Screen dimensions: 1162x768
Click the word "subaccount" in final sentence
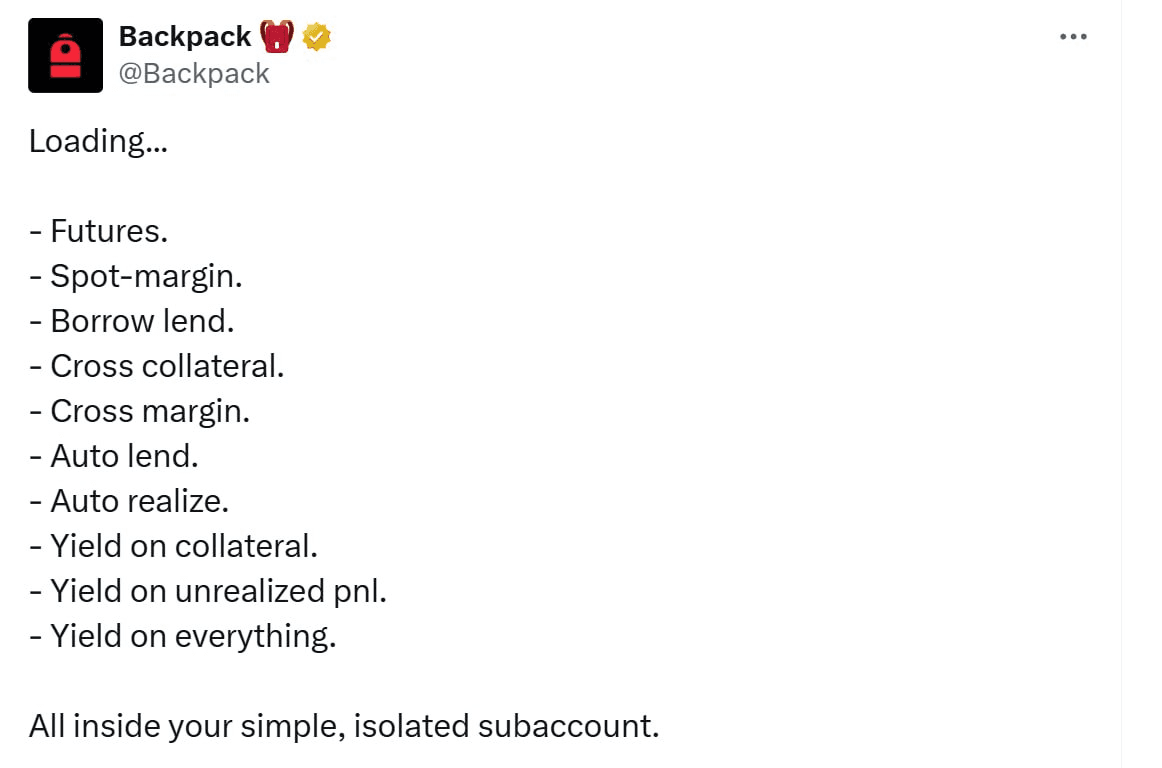coord(566,726)
